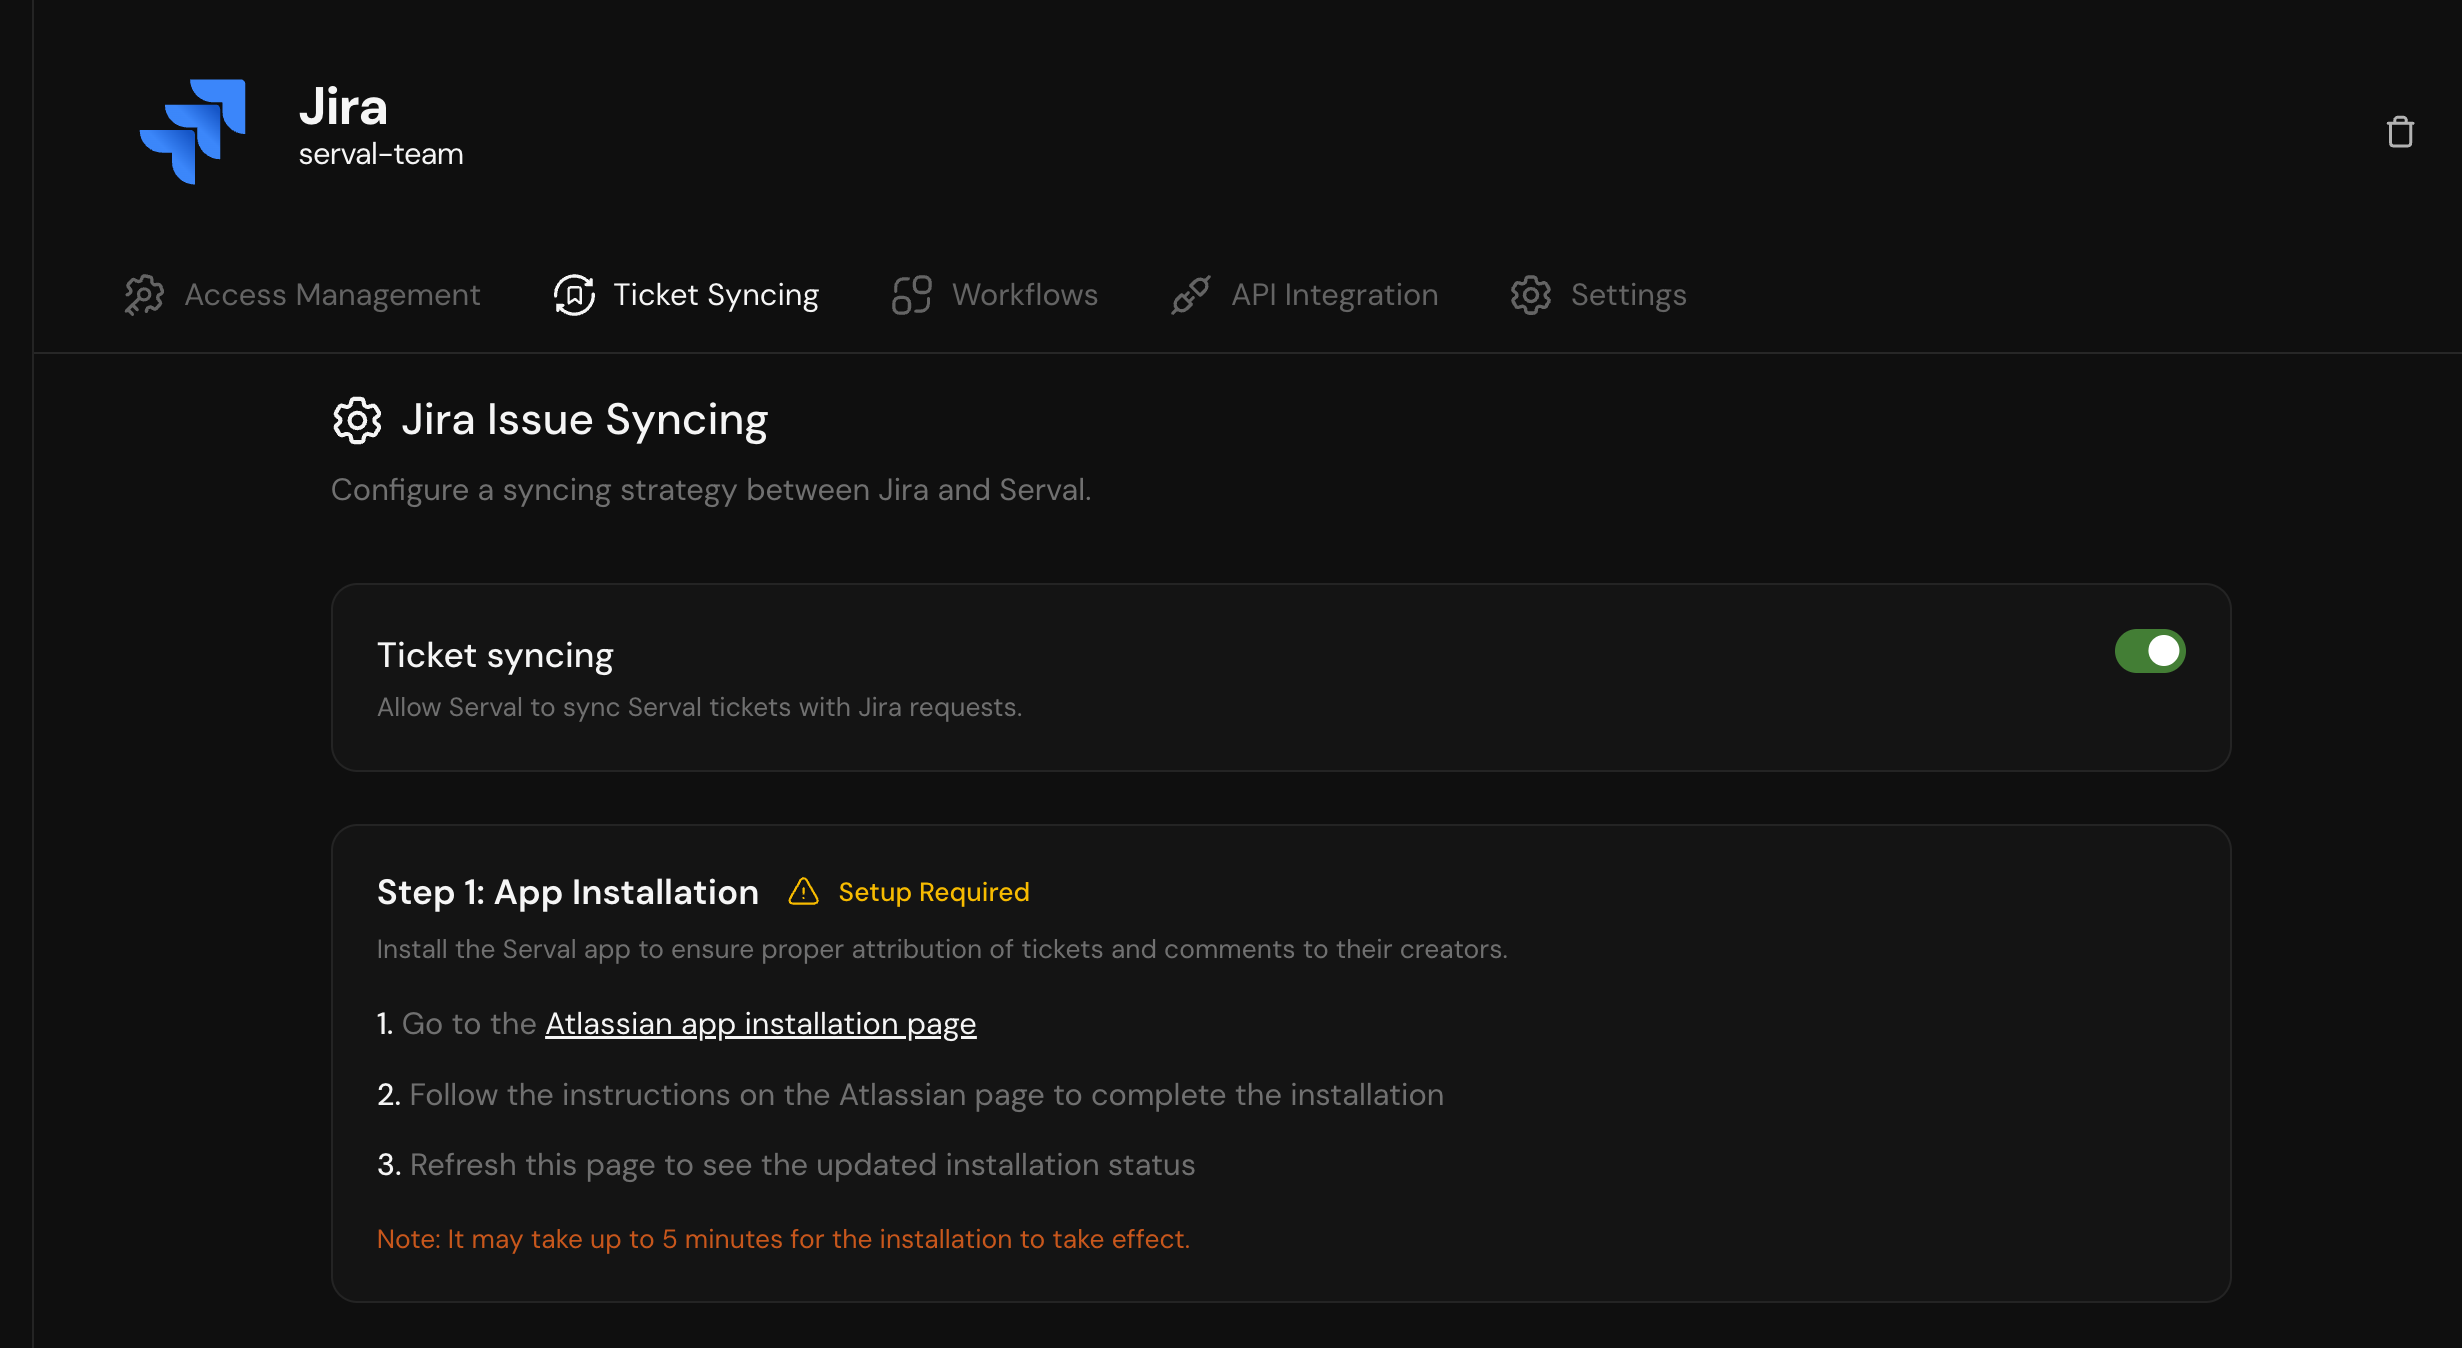Click the API Integration link icon
The height and width of the screenshot is (1348, 2462).
(x=1190, y=295)
